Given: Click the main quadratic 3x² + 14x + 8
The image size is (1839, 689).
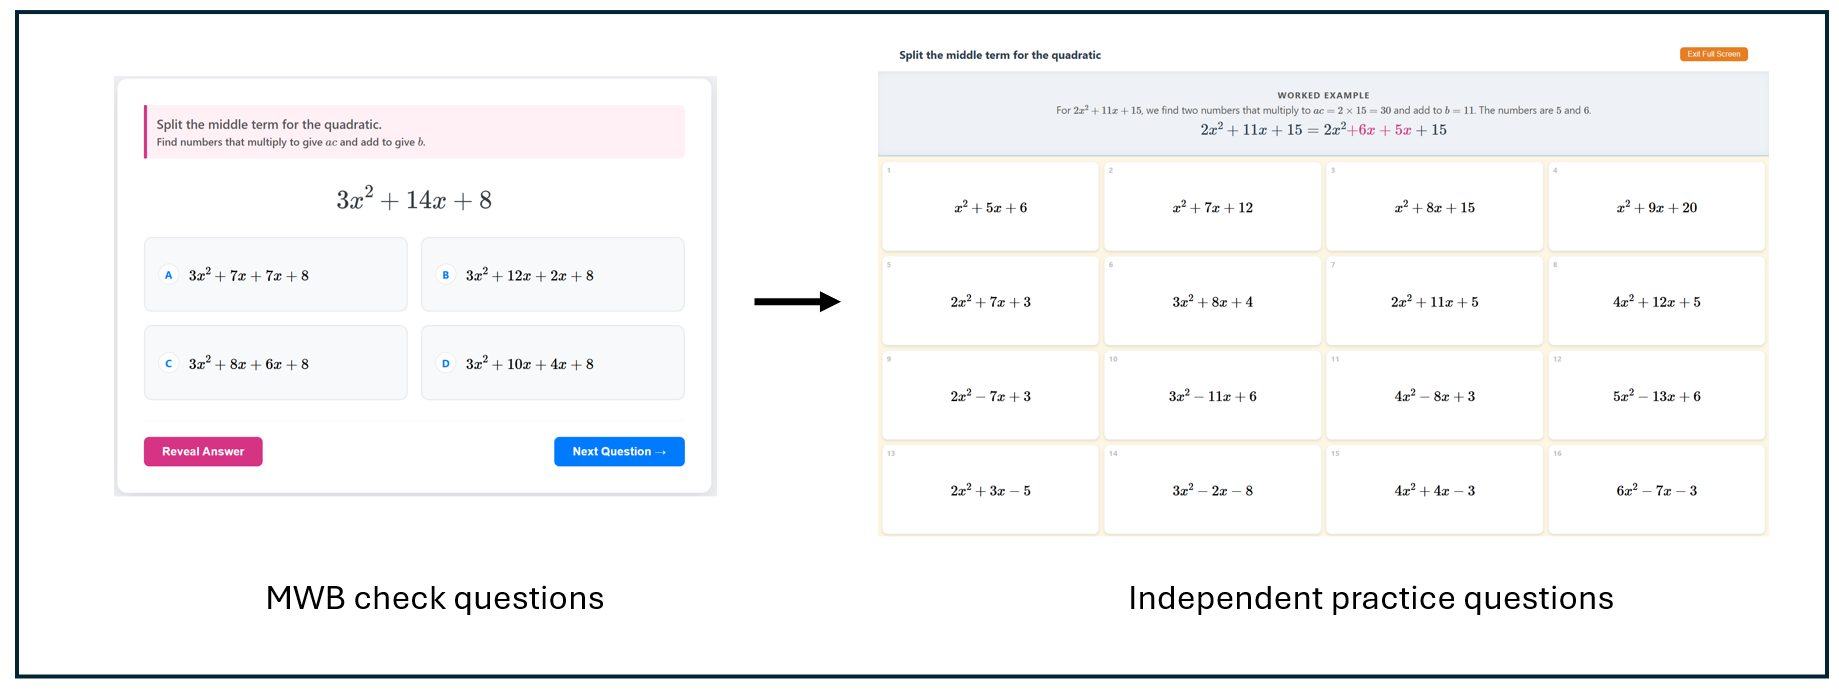Looking at the screenshot, I should point(414,199).
